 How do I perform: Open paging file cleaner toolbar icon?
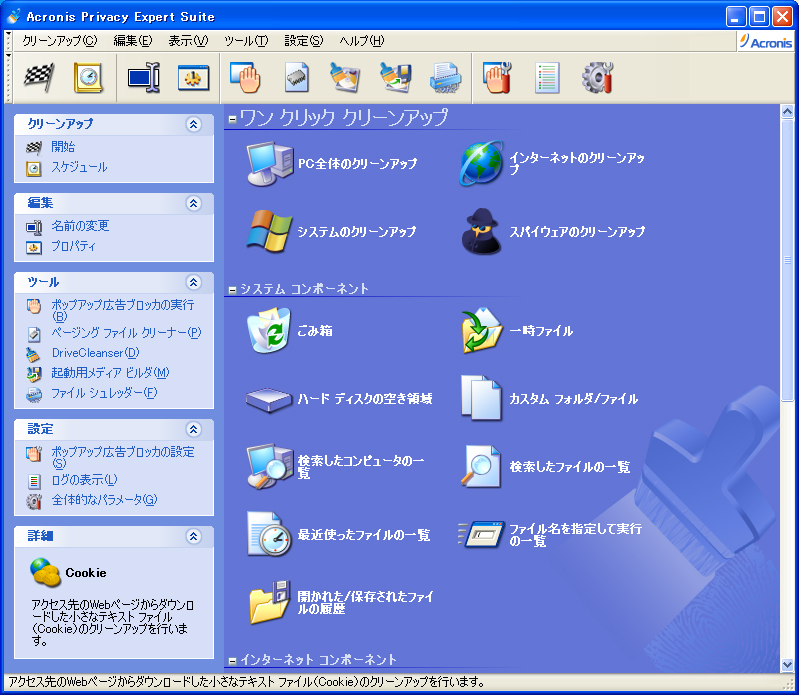(x=297, y=77)
